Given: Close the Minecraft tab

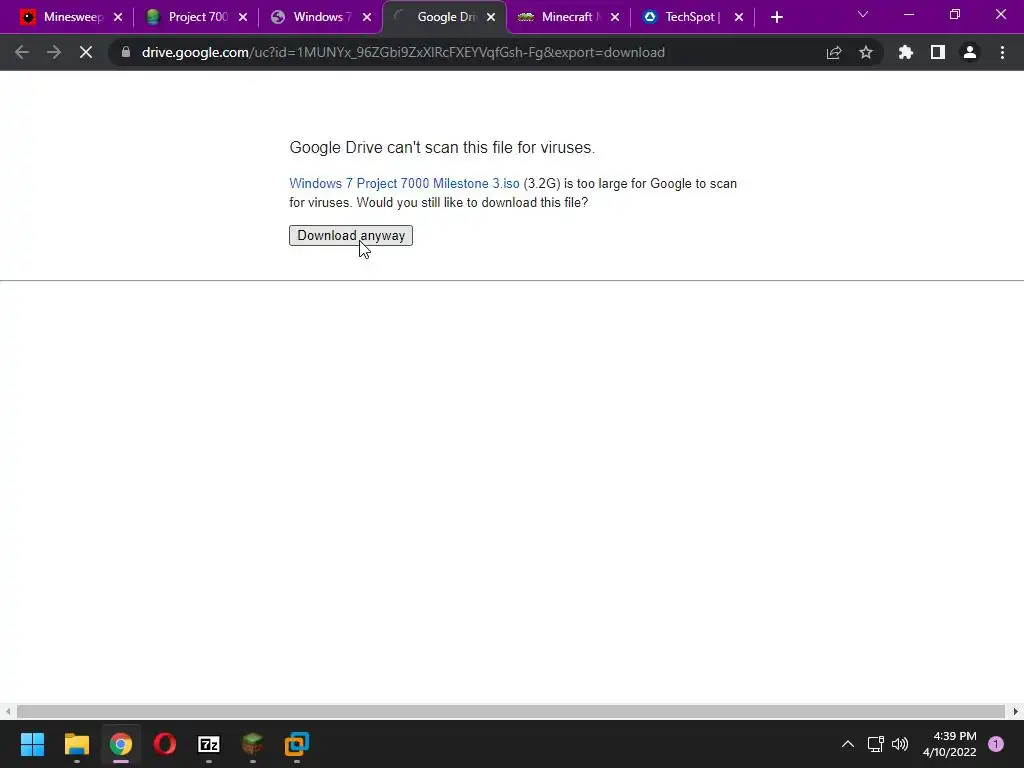Looking at the screenshot, I should tap(615, 17).
